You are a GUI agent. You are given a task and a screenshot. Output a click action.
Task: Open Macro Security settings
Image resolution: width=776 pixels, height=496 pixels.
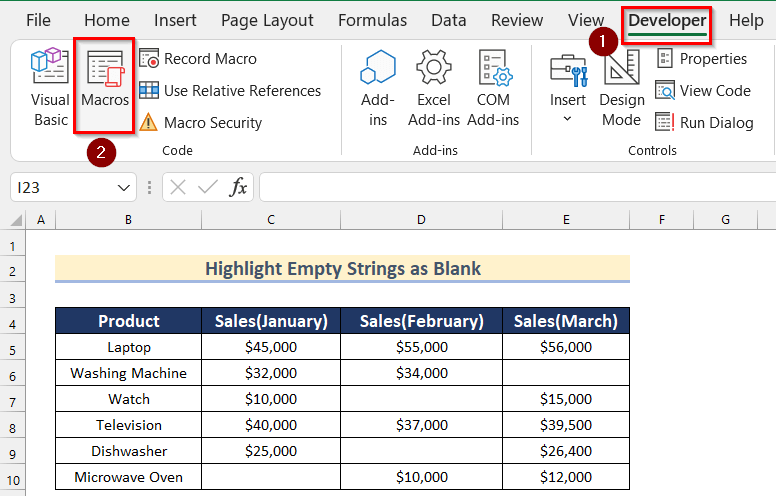tap(201, 123)
